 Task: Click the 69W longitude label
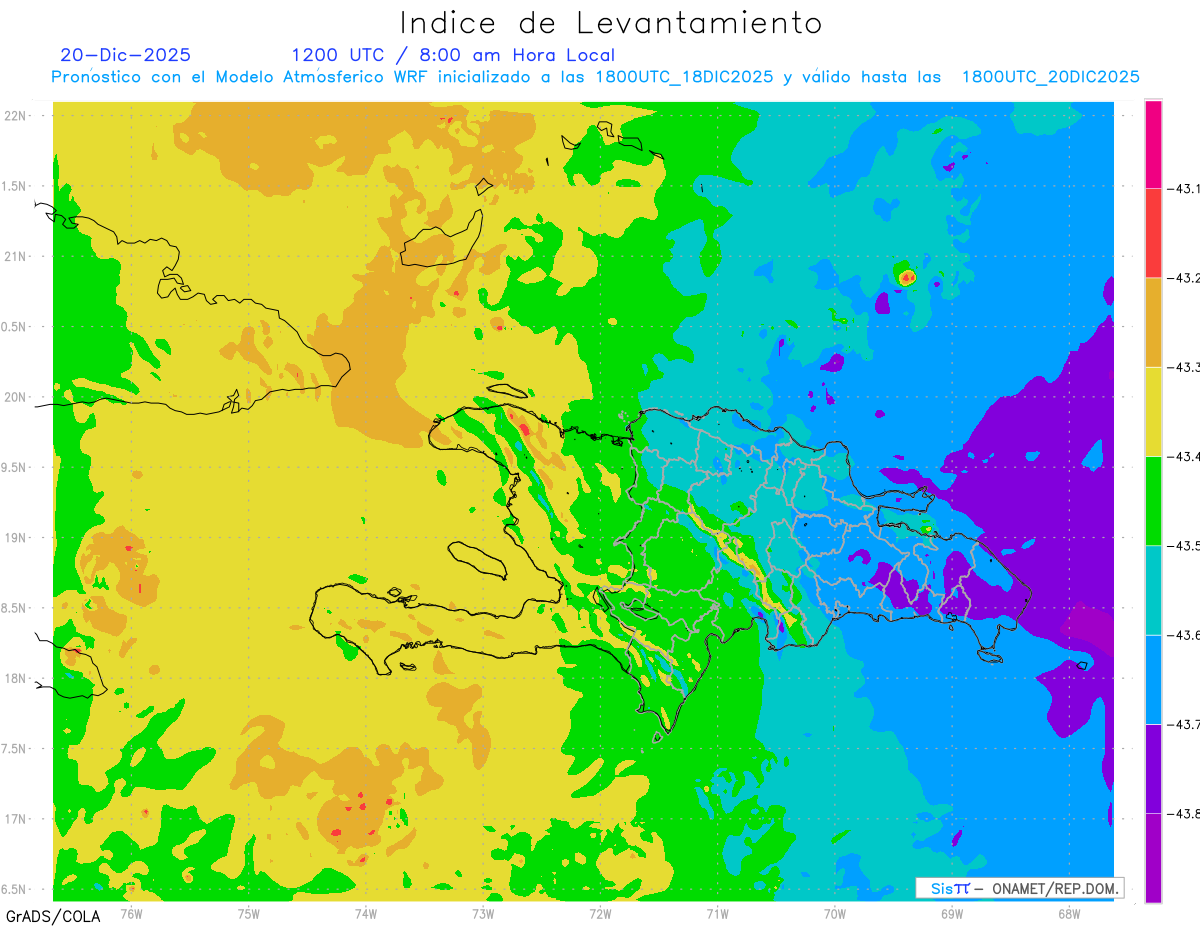point(952,913)
